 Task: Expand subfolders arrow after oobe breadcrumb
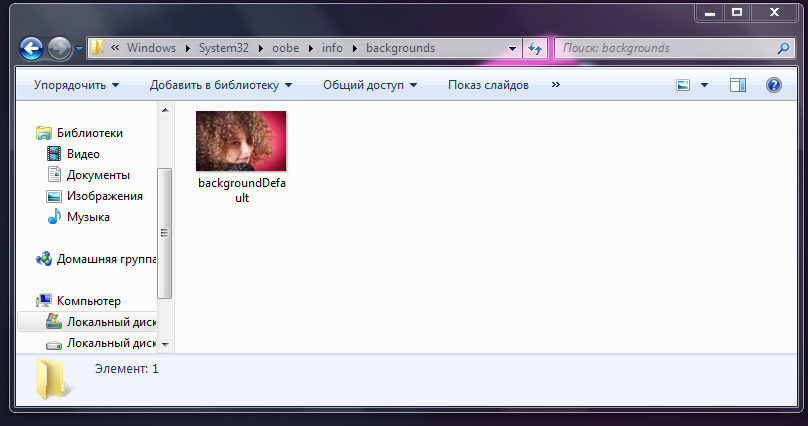coord(311,48)
